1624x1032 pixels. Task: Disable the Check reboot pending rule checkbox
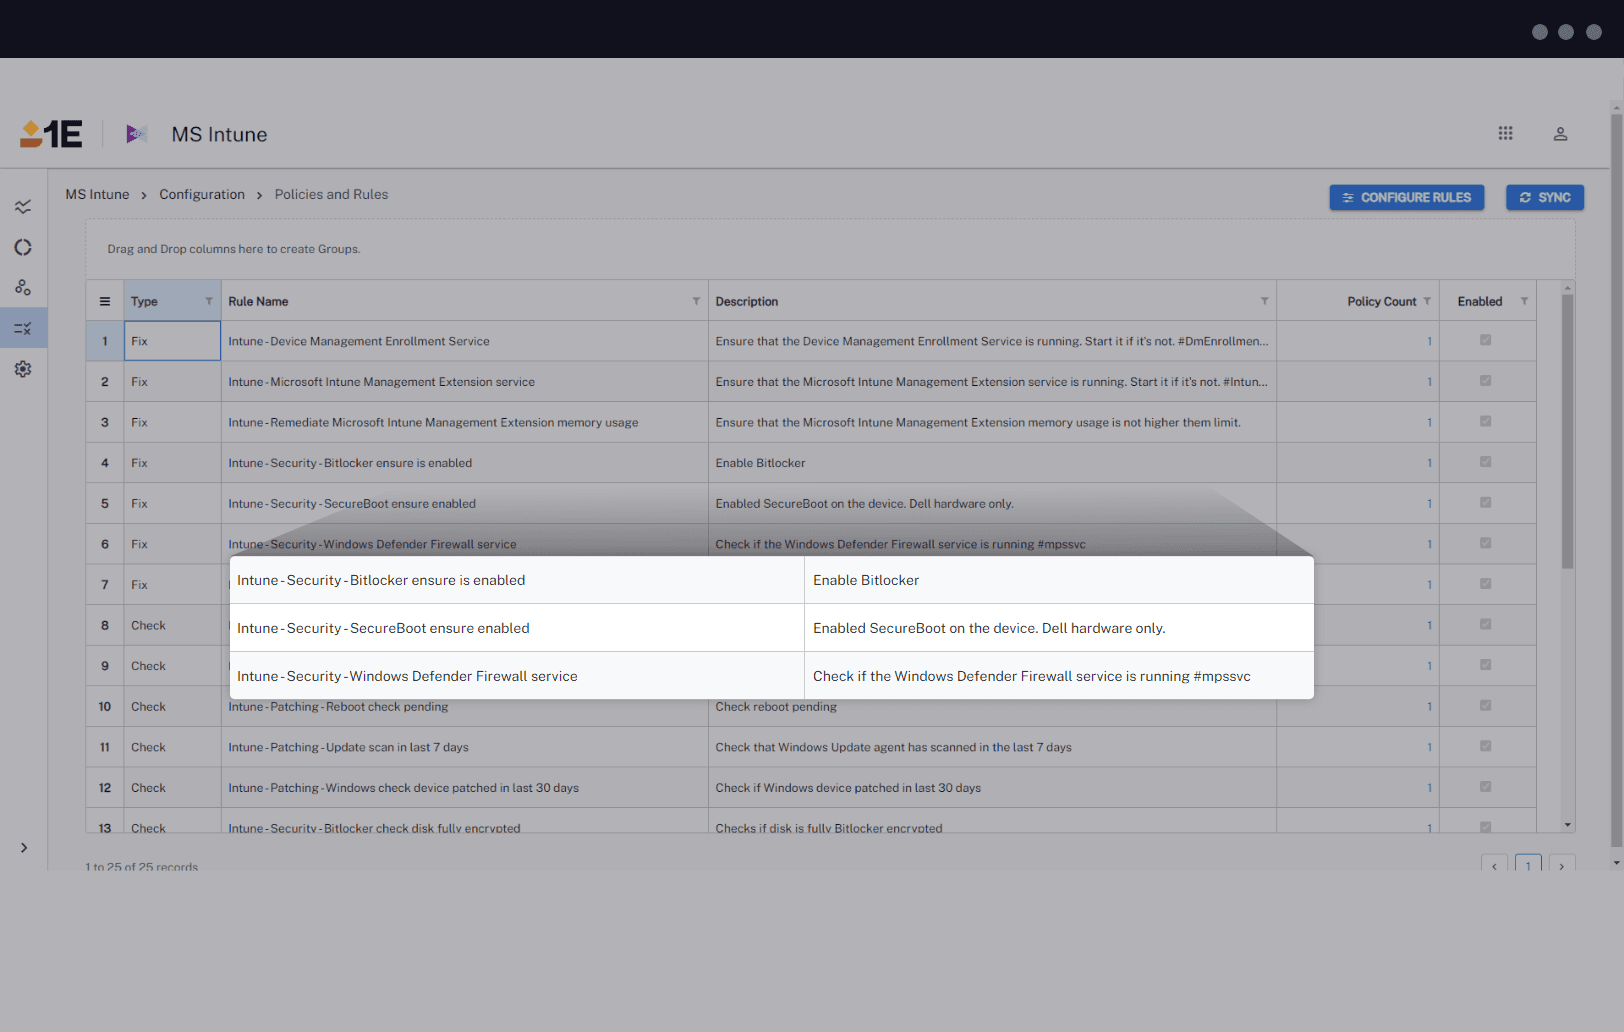[1485, 705]
